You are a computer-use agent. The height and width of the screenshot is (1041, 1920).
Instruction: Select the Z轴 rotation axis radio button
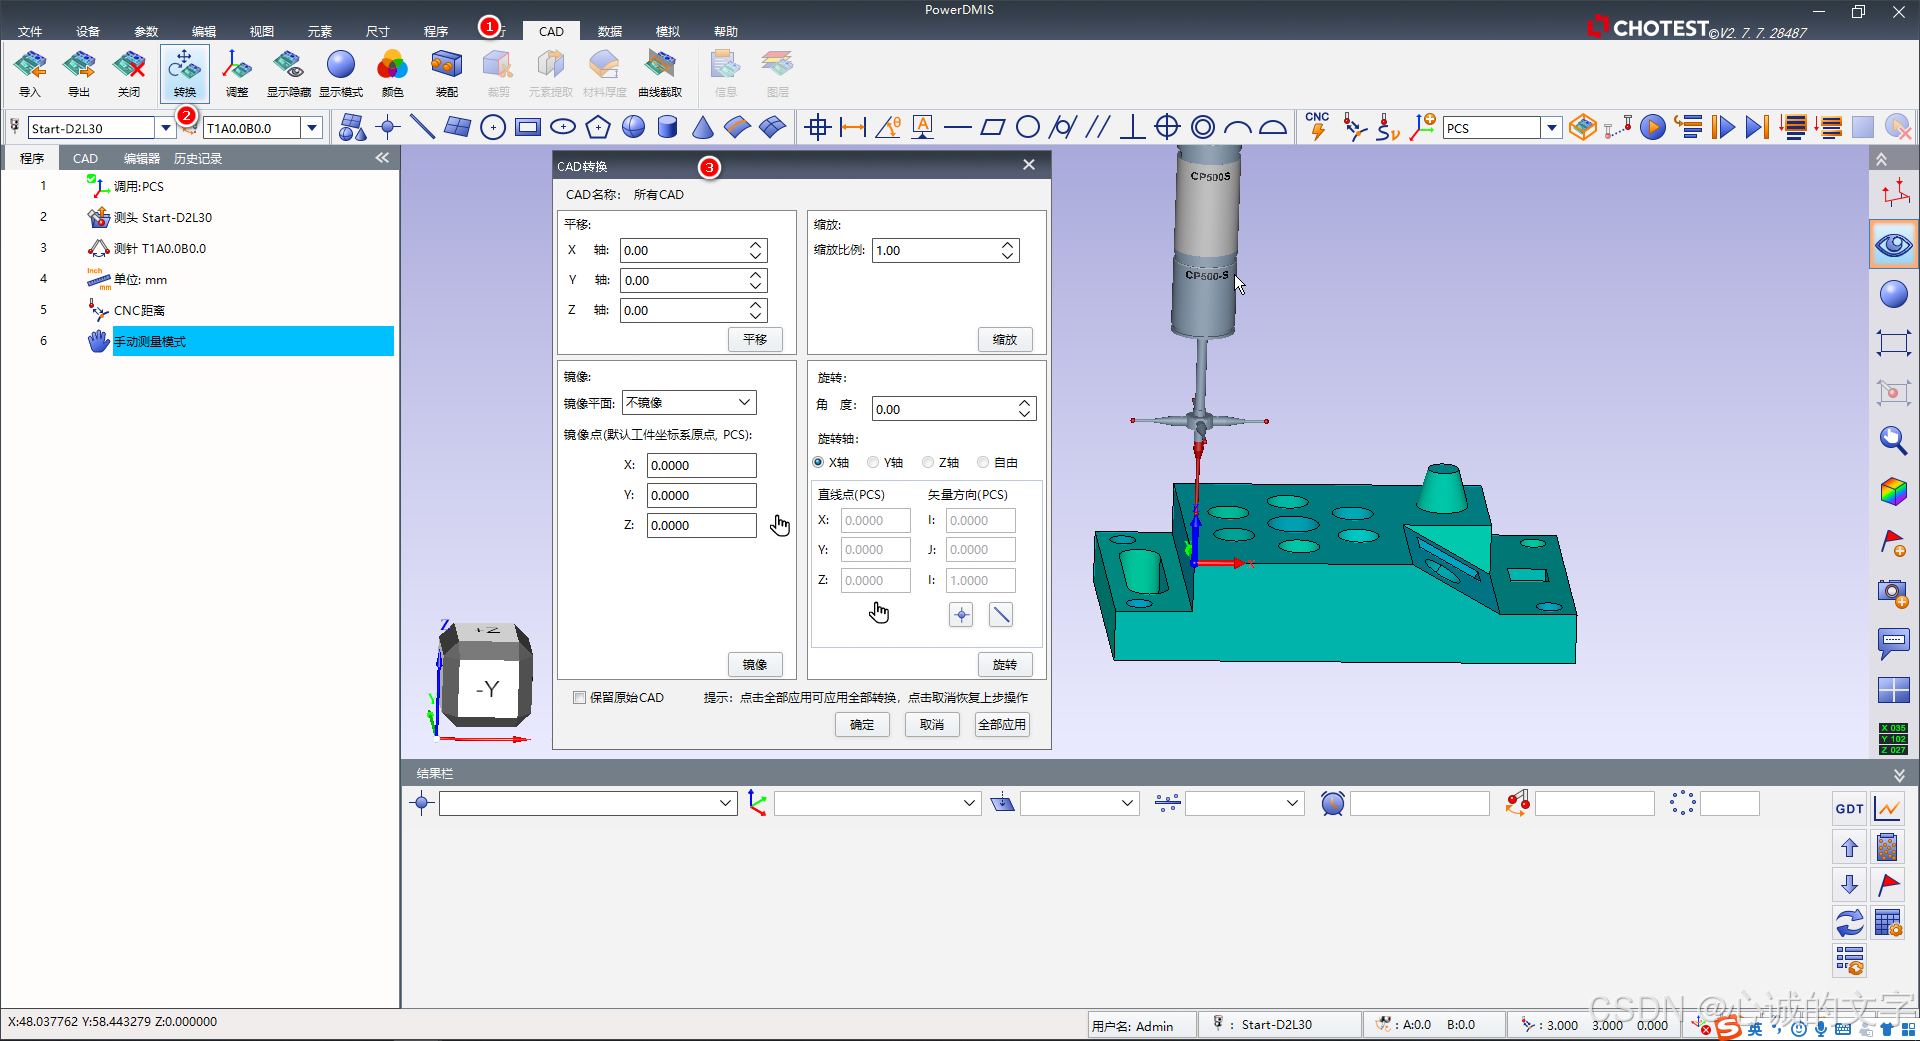929,463
